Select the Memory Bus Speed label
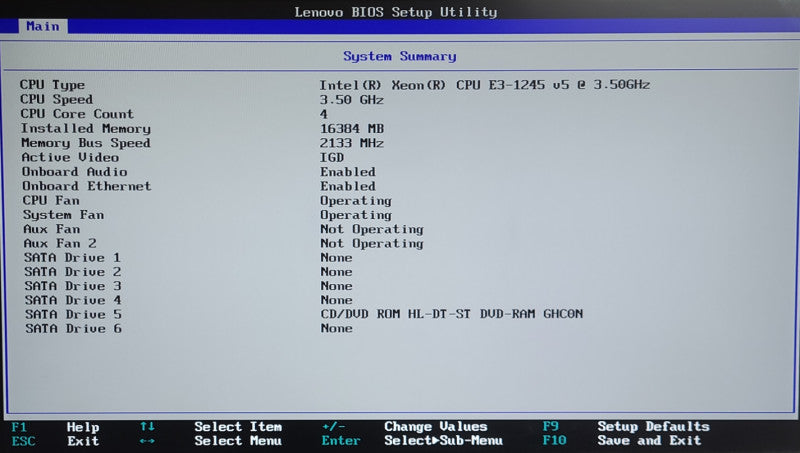 click(85, 143)
